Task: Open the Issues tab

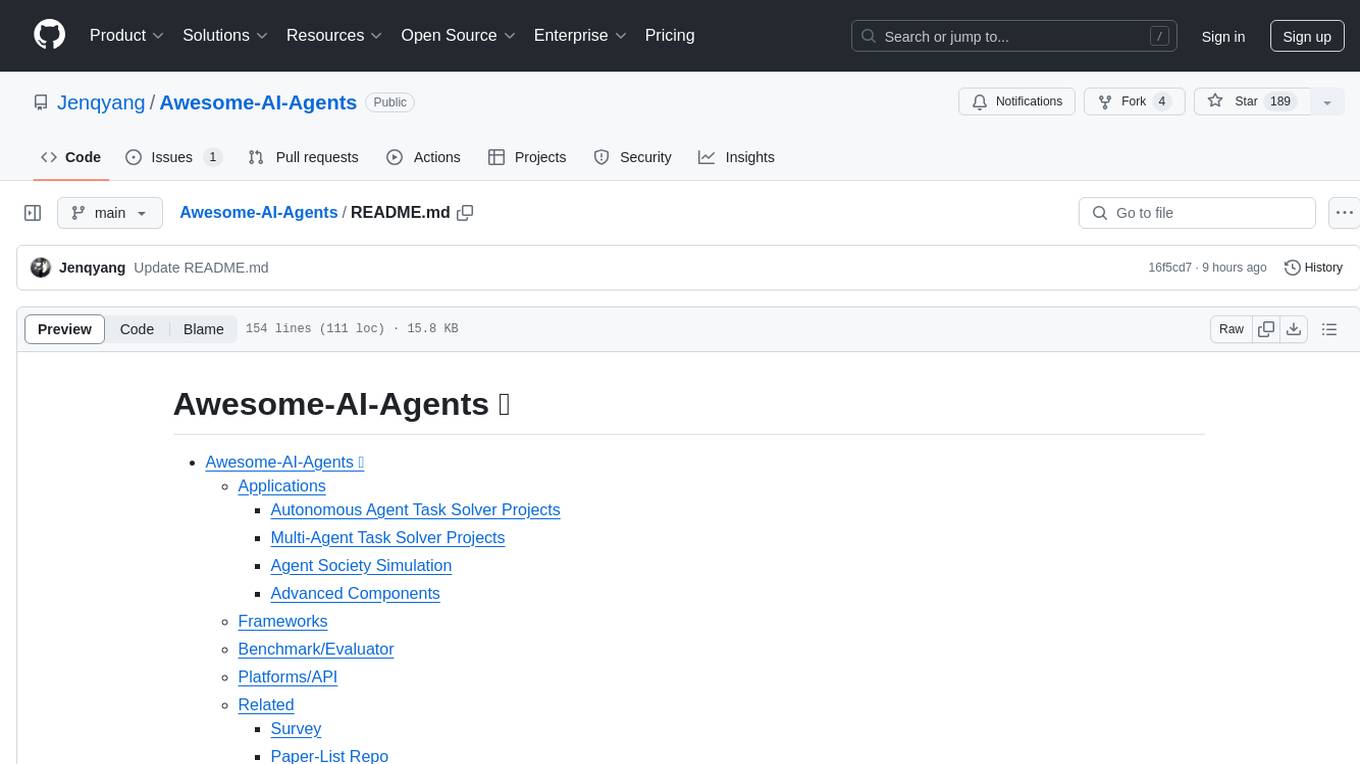Action: [173, 157]
